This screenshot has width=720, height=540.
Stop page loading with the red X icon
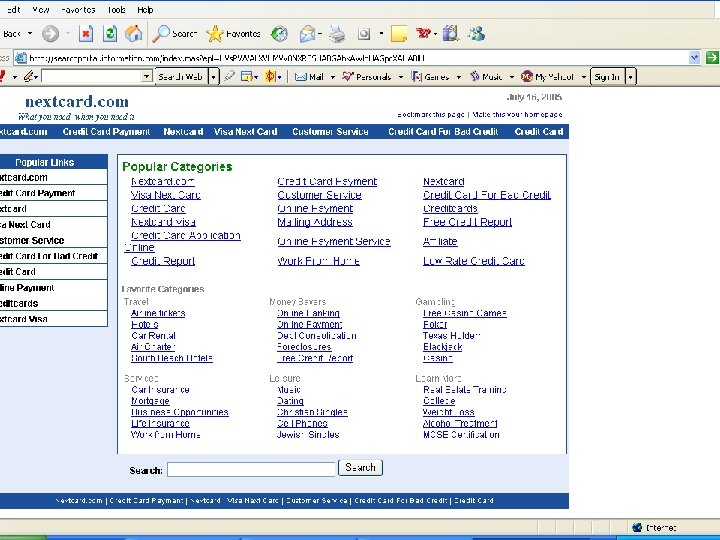(86, 34)
